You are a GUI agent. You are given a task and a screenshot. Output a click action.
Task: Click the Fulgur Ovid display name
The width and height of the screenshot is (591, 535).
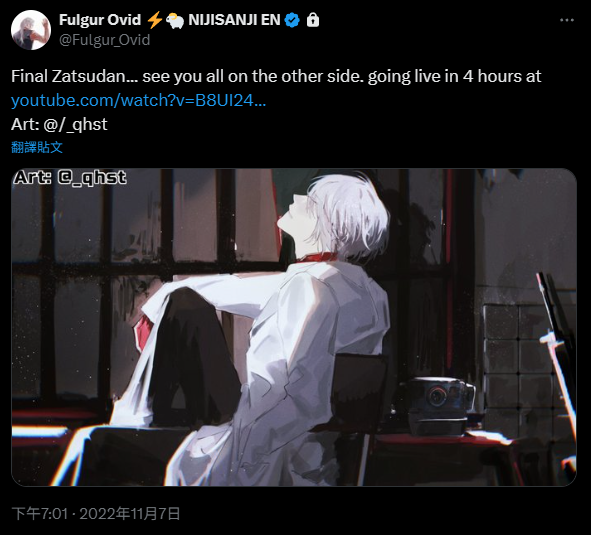pos(100,20)
